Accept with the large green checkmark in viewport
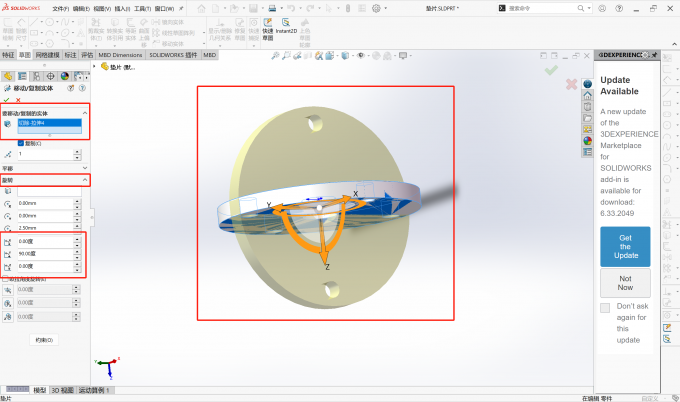This screenshot has height=402, width=680. click(551, 70)
